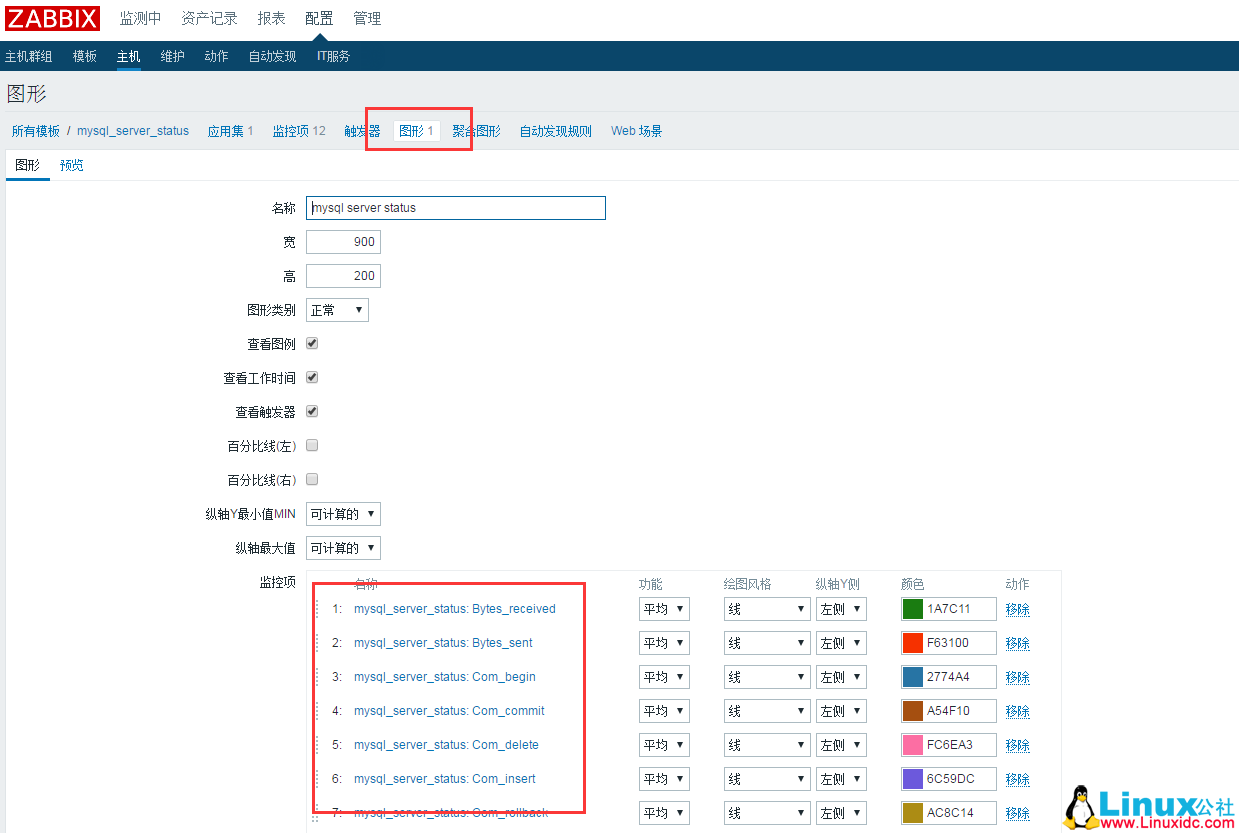Viewport: 1239px width, 833px height.
Task: Open the 图形类别 dropdown showing 正常
Action: coord(337,309)
